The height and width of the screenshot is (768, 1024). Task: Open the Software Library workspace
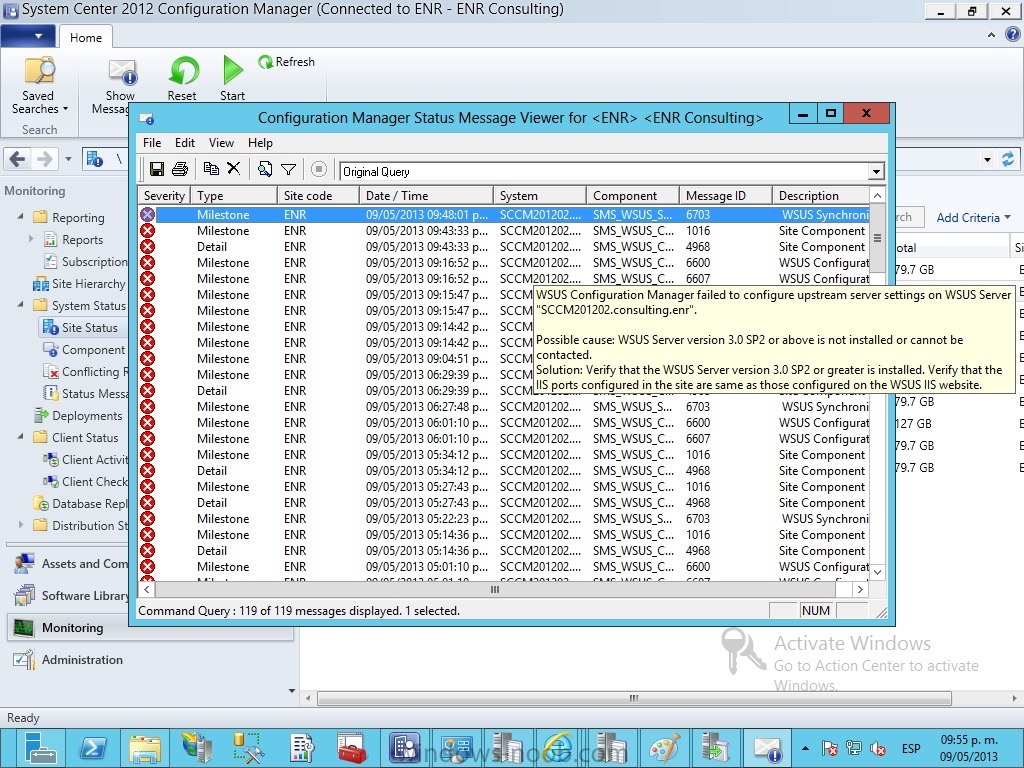click(x=72, y=596)
